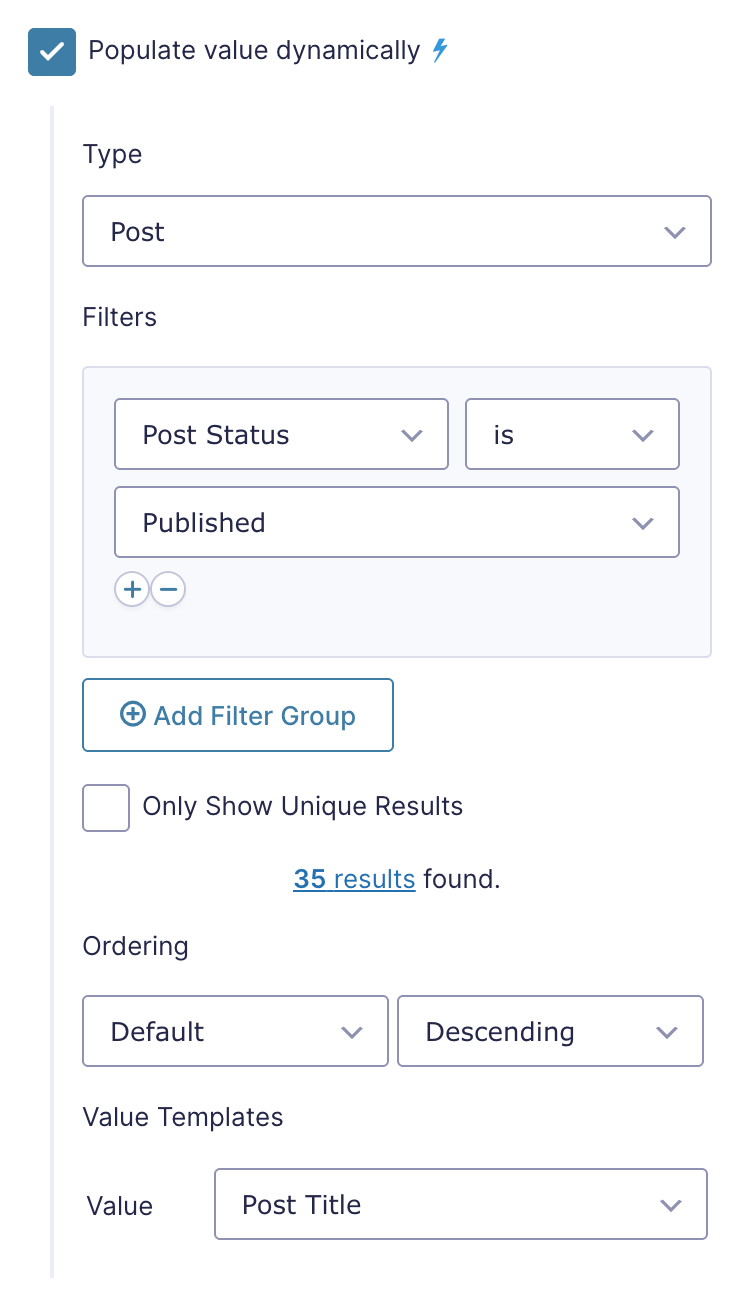Click chevron arrow on Descending select
The image size is (740, 1306).
point(667,1032)
